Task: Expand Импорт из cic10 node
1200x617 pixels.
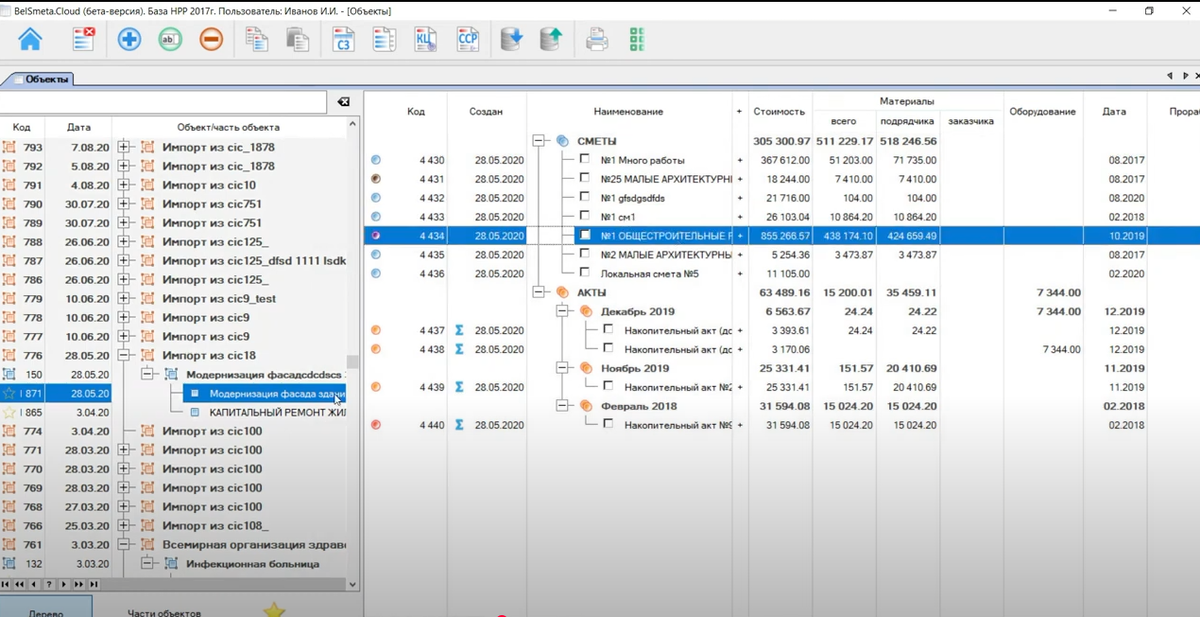Action: point(125,185)
